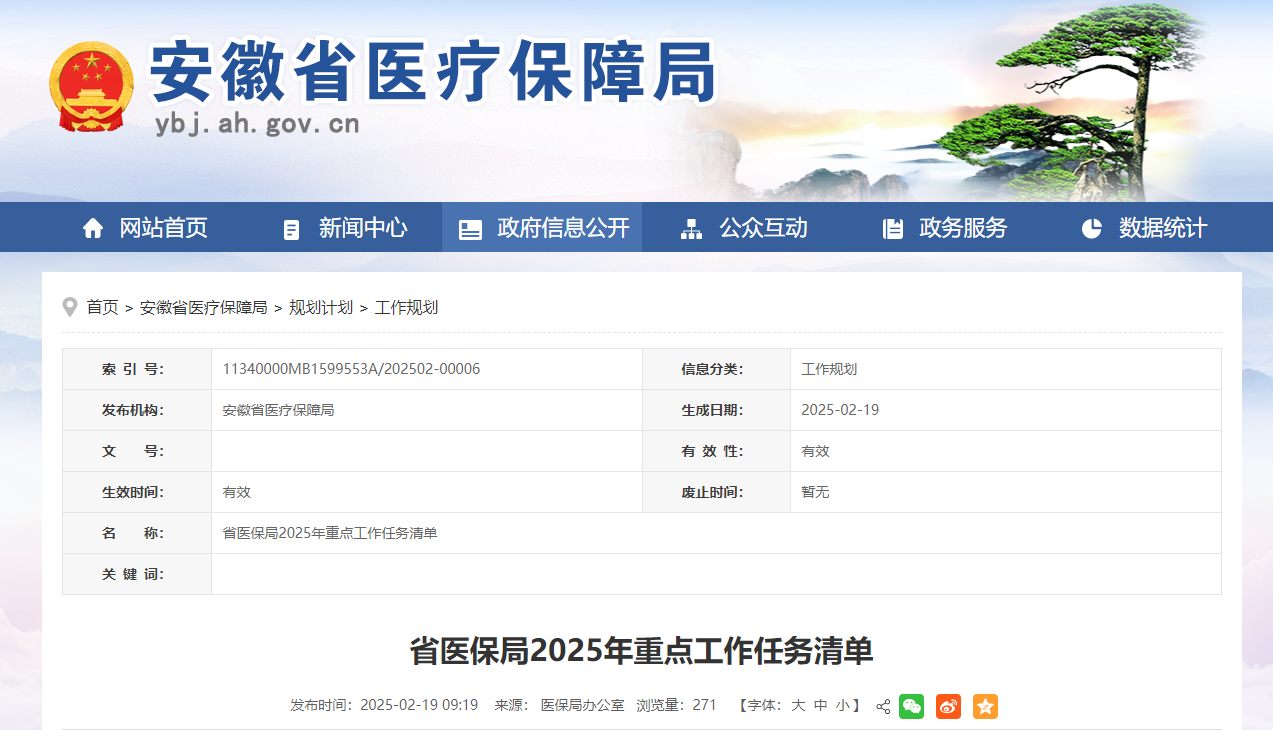The height and width of the screenshot is (730, 1273).
Task: Open the 公众互动 menu item
Action: tap(763, 228)
